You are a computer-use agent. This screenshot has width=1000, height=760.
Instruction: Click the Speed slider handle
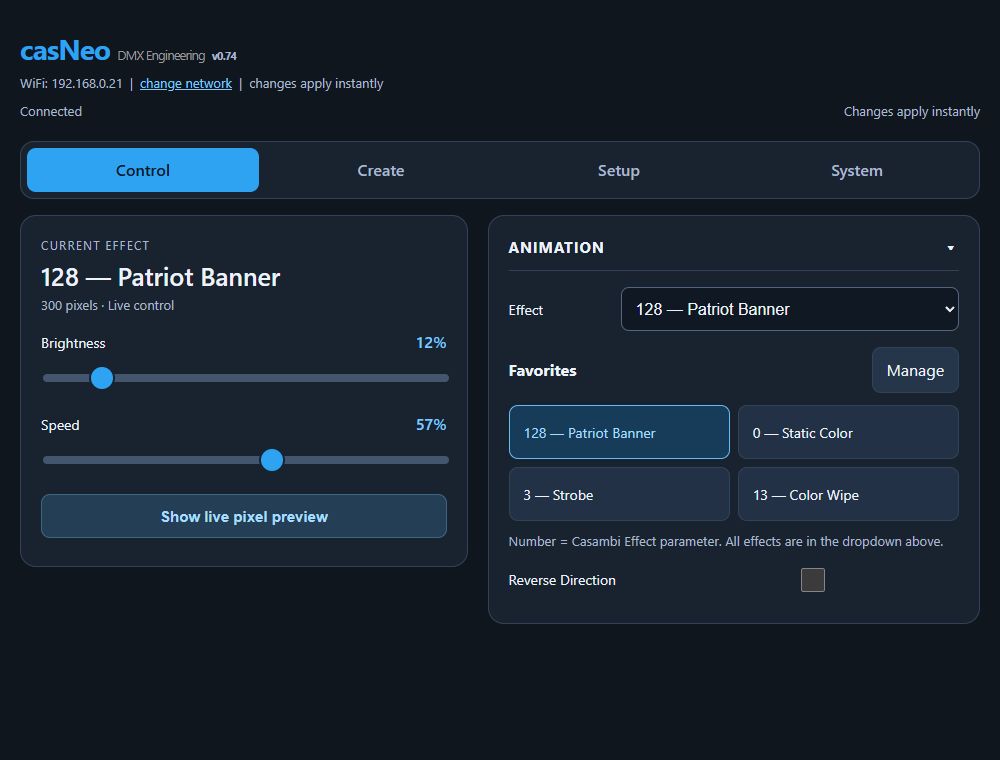pyautogui.click(x=272, y=460)
